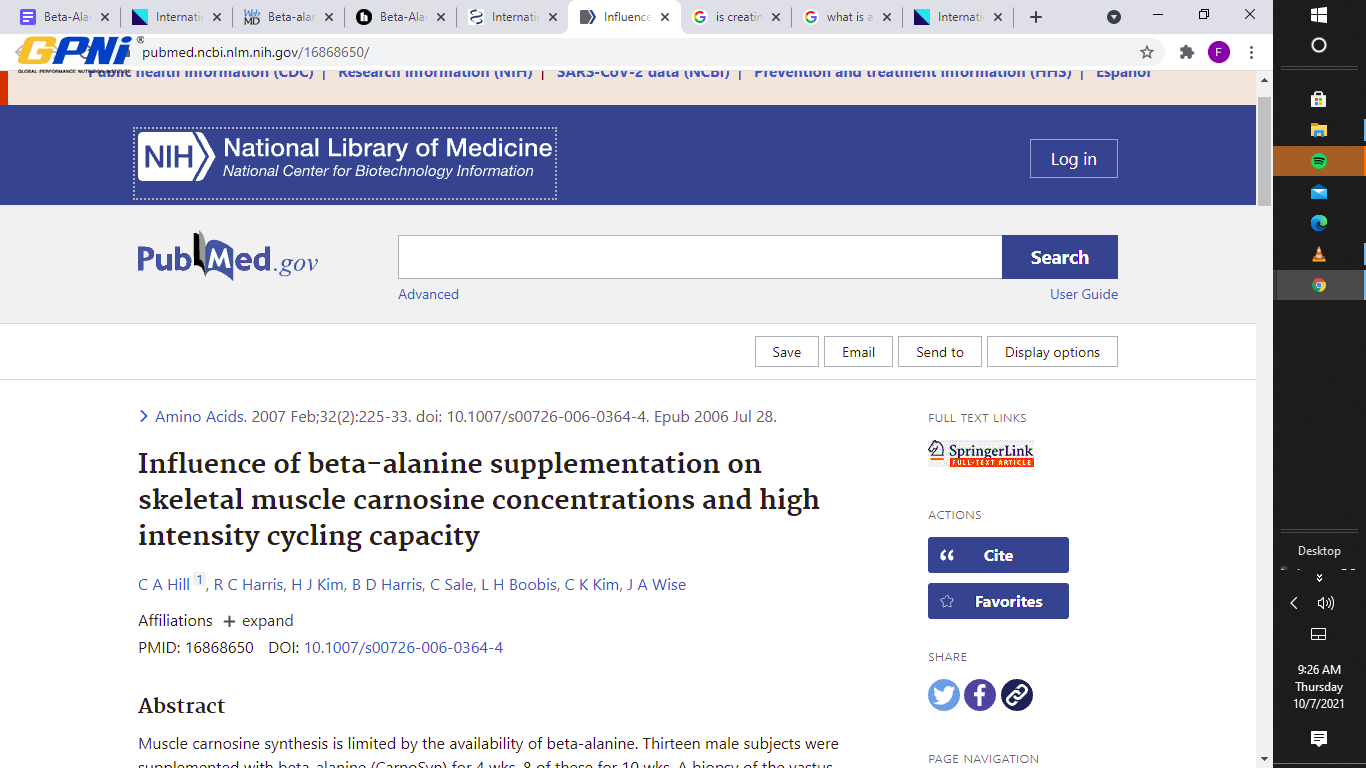
Task: Open Chrome extensions puzzle icon
Action: pos(1187,52)
